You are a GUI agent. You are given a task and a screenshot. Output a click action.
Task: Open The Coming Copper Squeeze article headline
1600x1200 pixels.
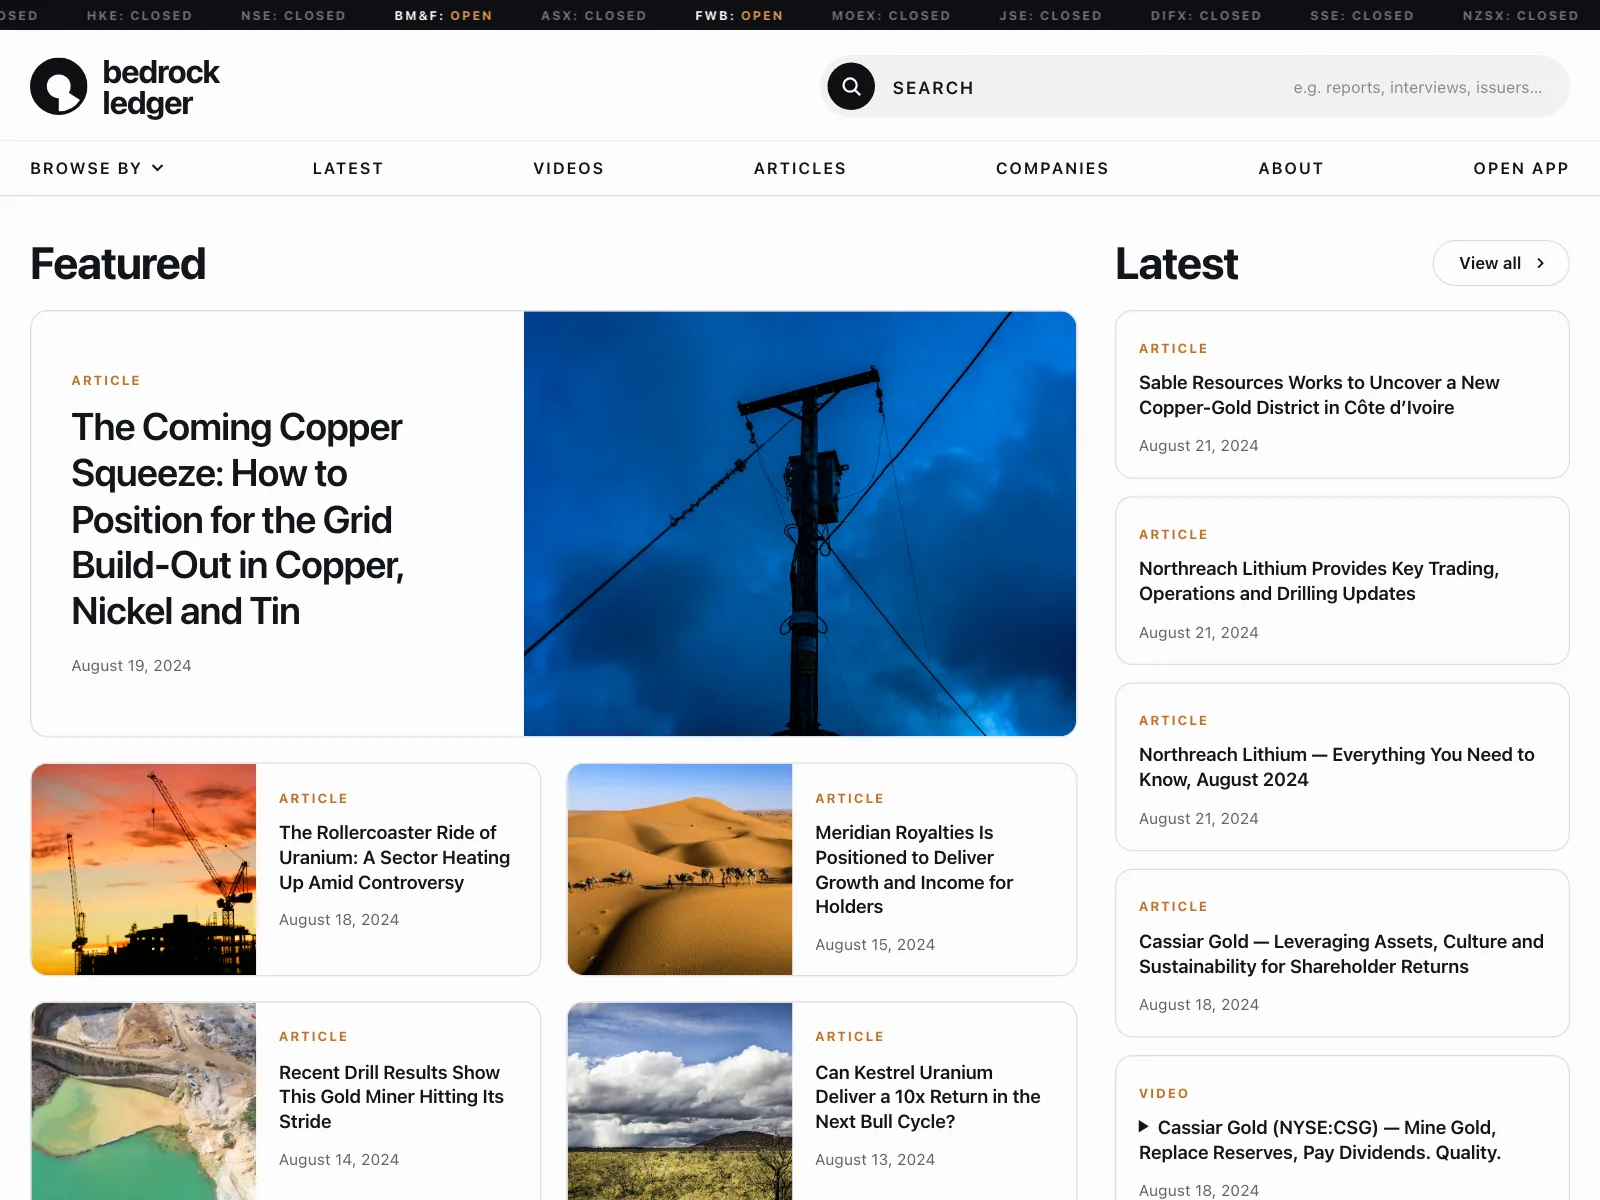pyautogui.click(x=238, y=519)
